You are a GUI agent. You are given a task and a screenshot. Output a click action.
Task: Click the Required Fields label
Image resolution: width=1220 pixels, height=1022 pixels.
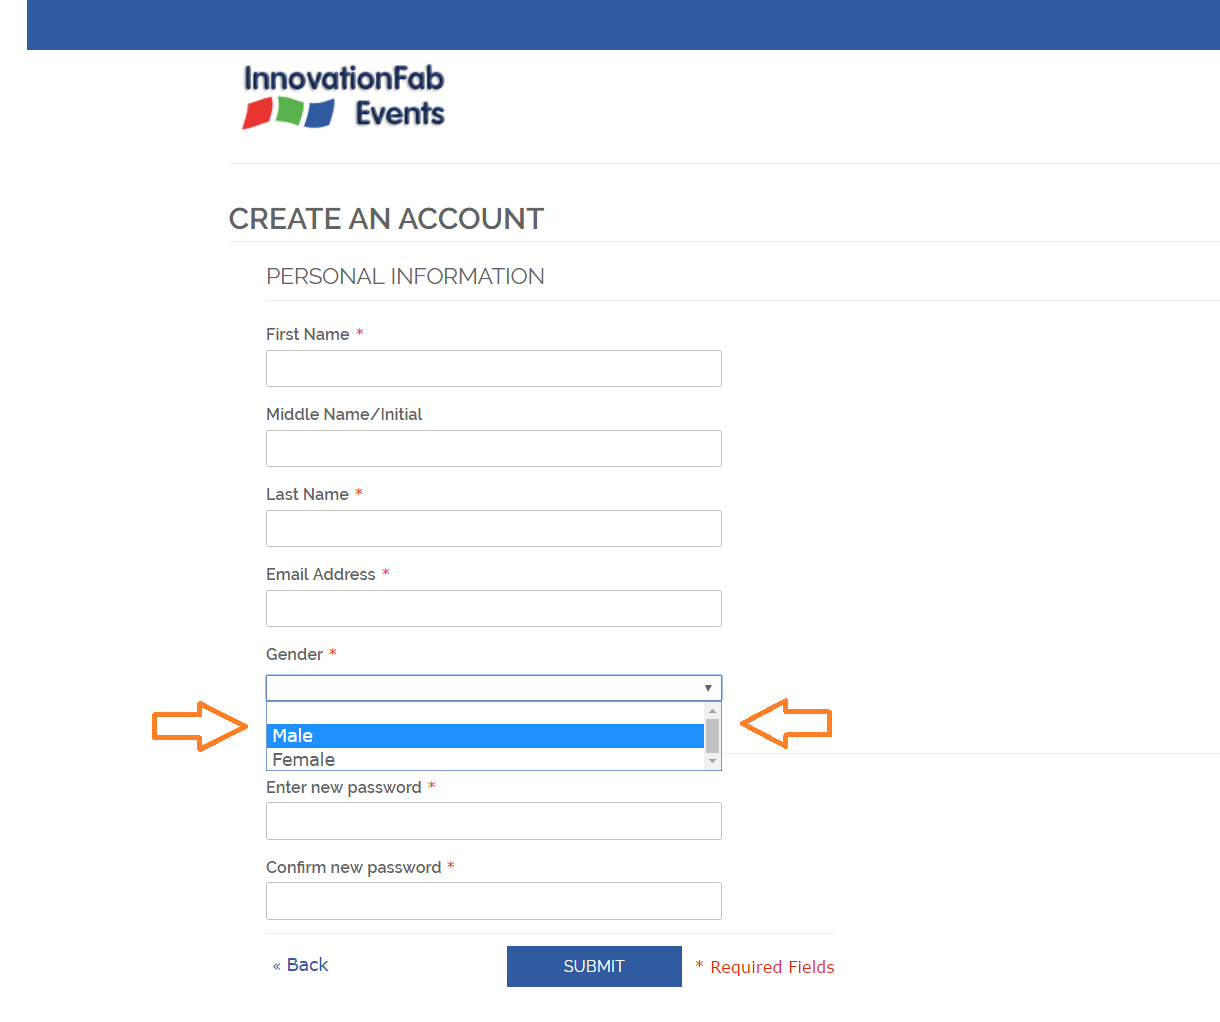coord(764,966)
